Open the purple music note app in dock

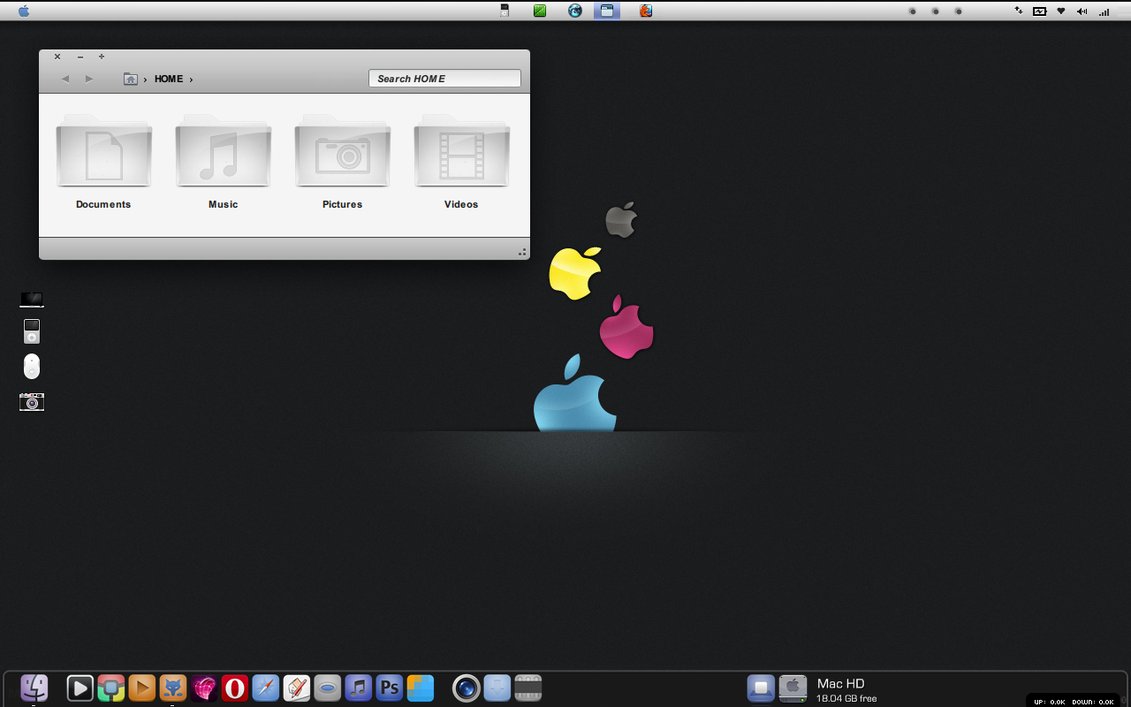coord(358,688)
